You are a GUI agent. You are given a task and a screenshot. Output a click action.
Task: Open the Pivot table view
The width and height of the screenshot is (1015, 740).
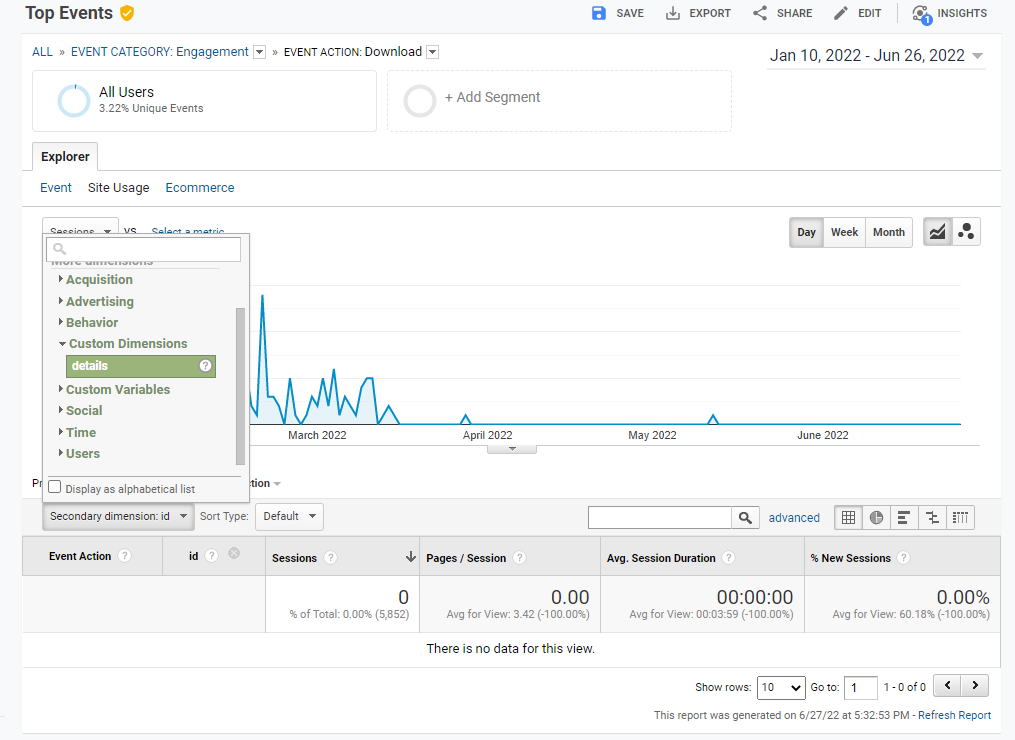(959, 517)
